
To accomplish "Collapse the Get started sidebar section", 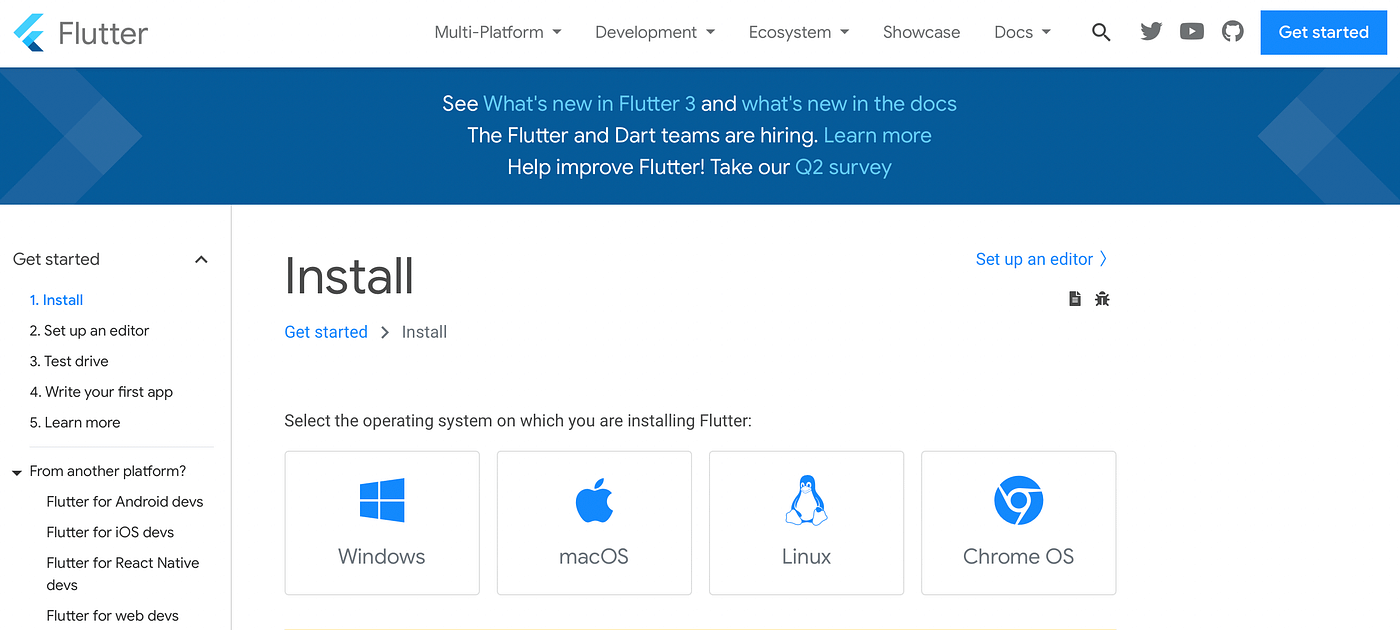I will tap(201, 259).
